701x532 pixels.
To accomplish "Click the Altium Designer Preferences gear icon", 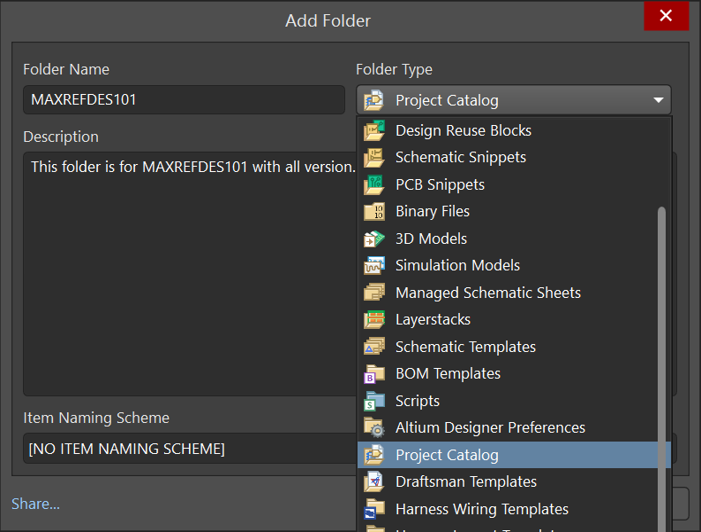I will 374,428.
